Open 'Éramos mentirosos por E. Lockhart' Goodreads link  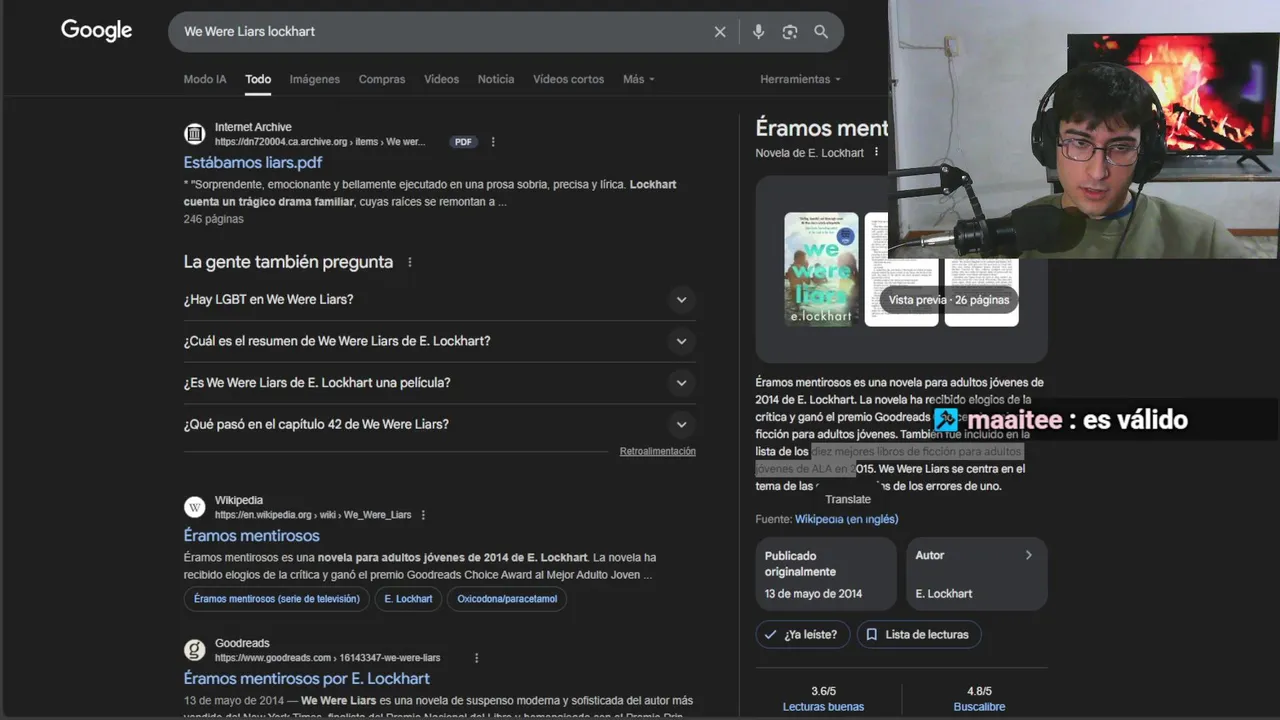[x=307, y=678]
